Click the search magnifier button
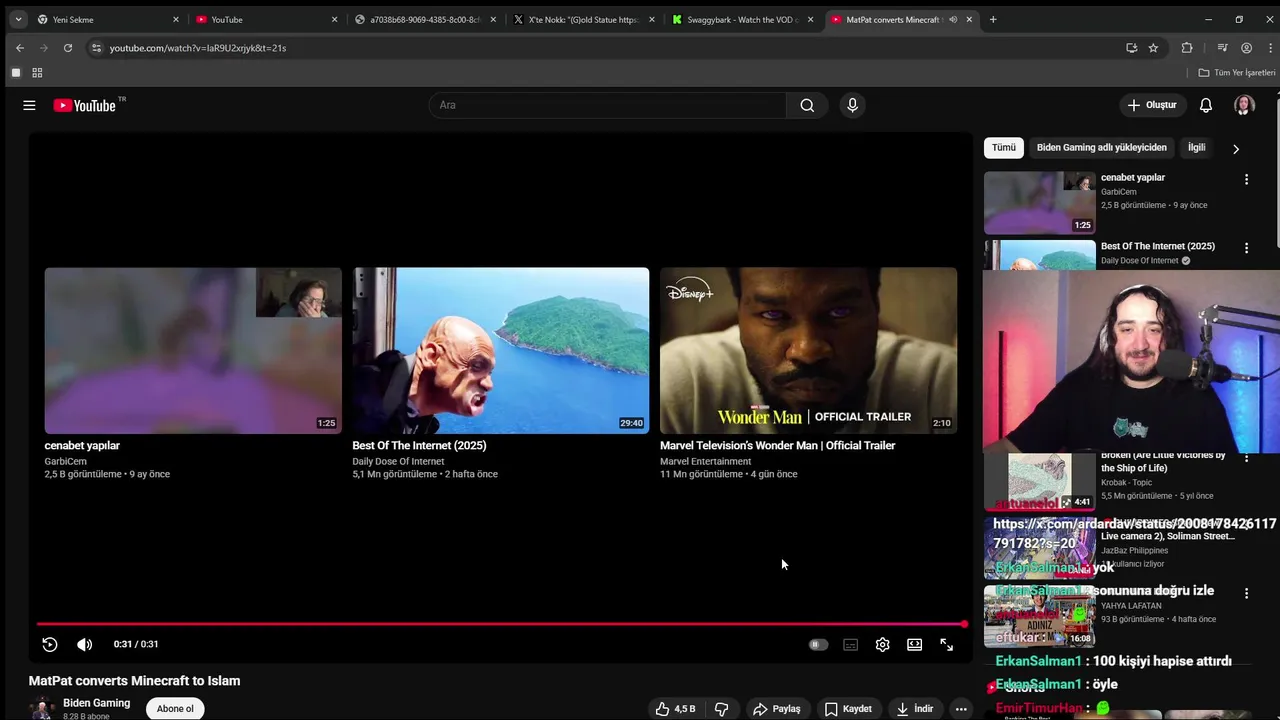This screenshot has width=1280, height=720. pyautogui.click(x=807, y=105)
